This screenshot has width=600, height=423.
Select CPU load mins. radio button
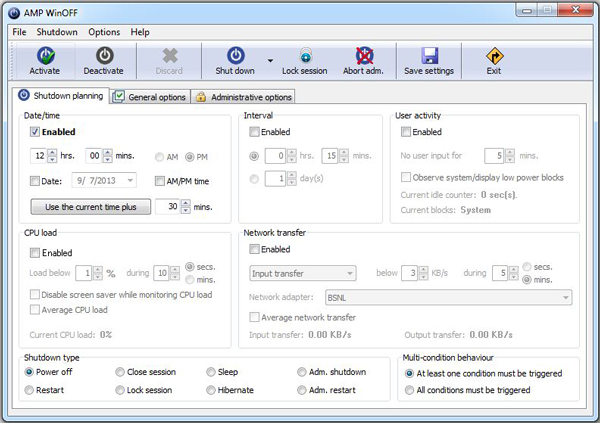(x=190, y=280)
